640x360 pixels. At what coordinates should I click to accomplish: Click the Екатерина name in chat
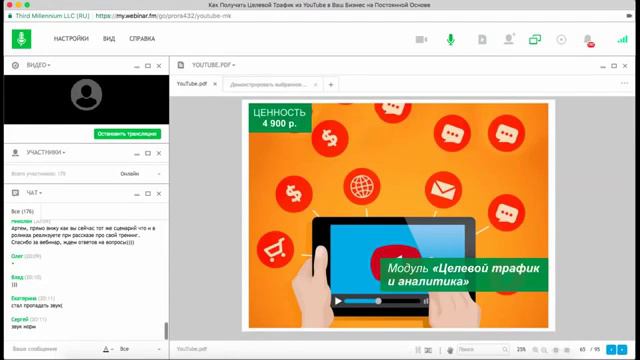point(24,298)
